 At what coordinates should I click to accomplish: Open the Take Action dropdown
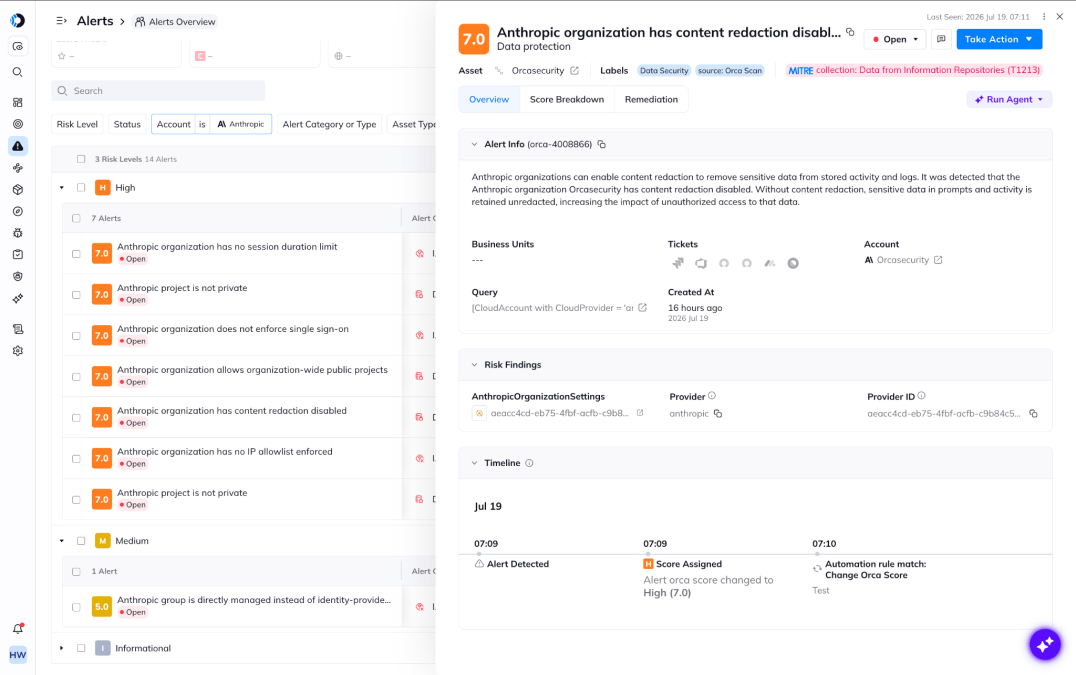[999, 39]
